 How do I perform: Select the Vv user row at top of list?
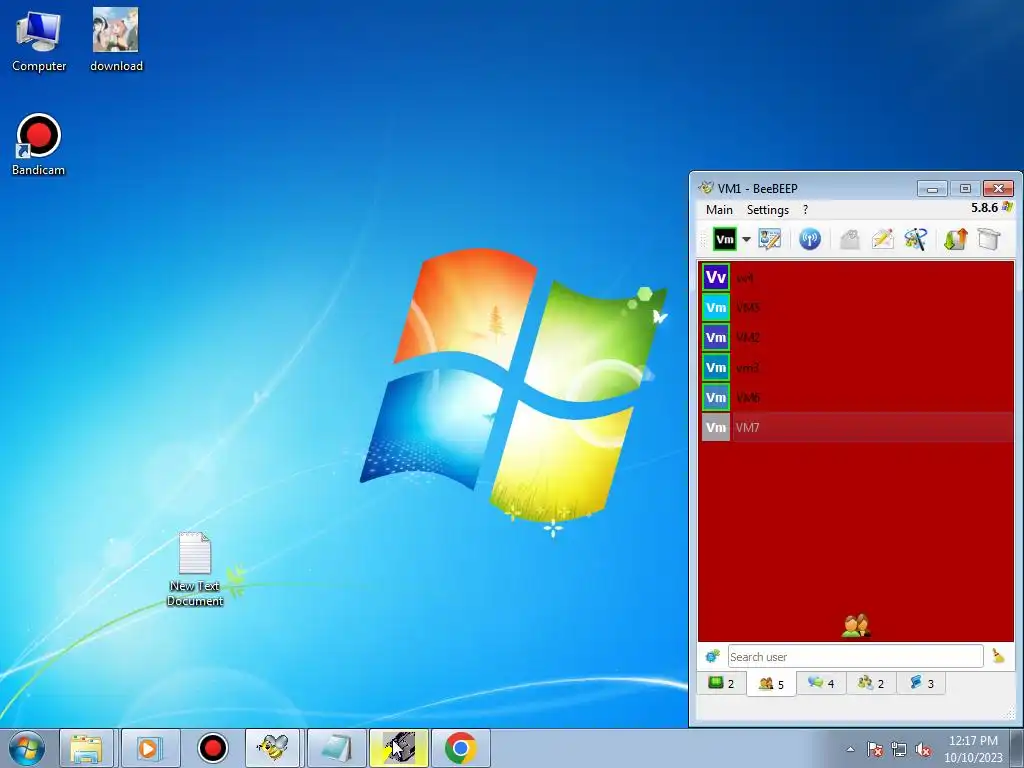[x=857, y=278]
